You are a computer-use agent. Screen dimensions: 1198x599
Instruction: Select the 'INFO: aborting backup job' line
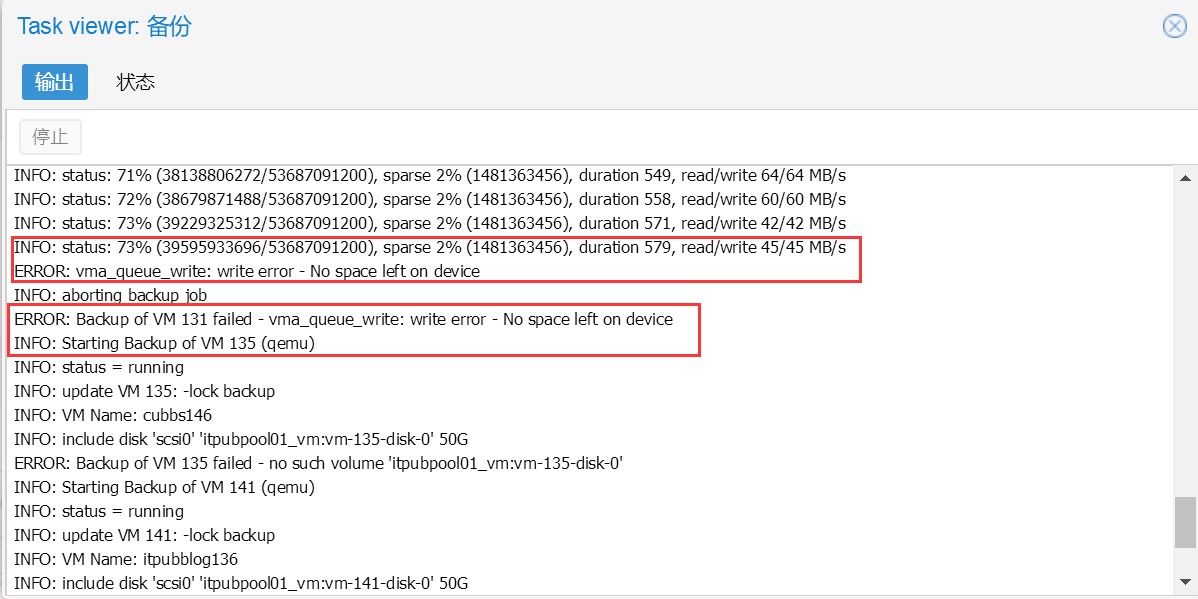click(x=111, y=295)
